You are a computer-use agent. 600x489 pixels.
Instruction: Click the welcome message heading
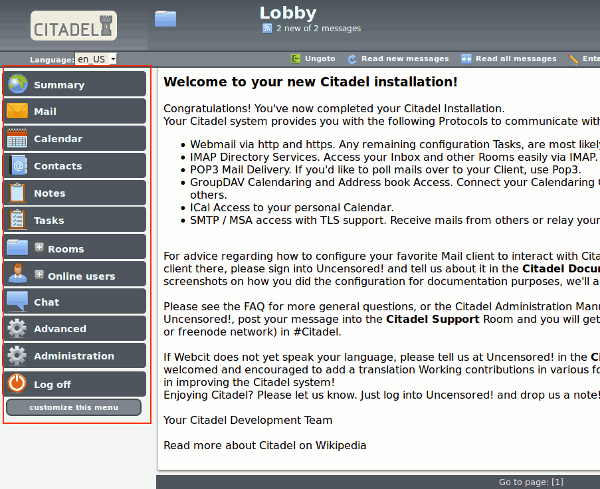click(x=310, y=82)
